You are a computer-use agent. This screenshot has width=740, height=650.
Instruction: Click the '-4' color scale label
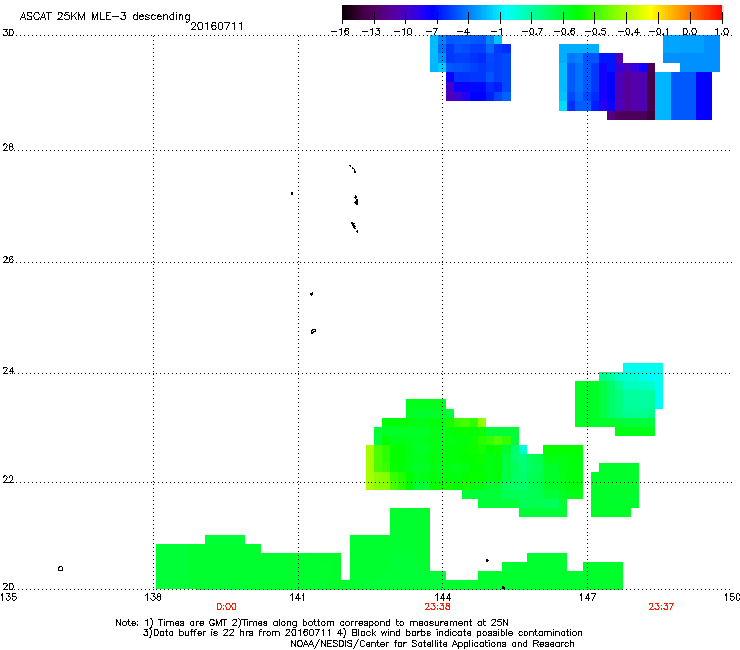[463, 32]
